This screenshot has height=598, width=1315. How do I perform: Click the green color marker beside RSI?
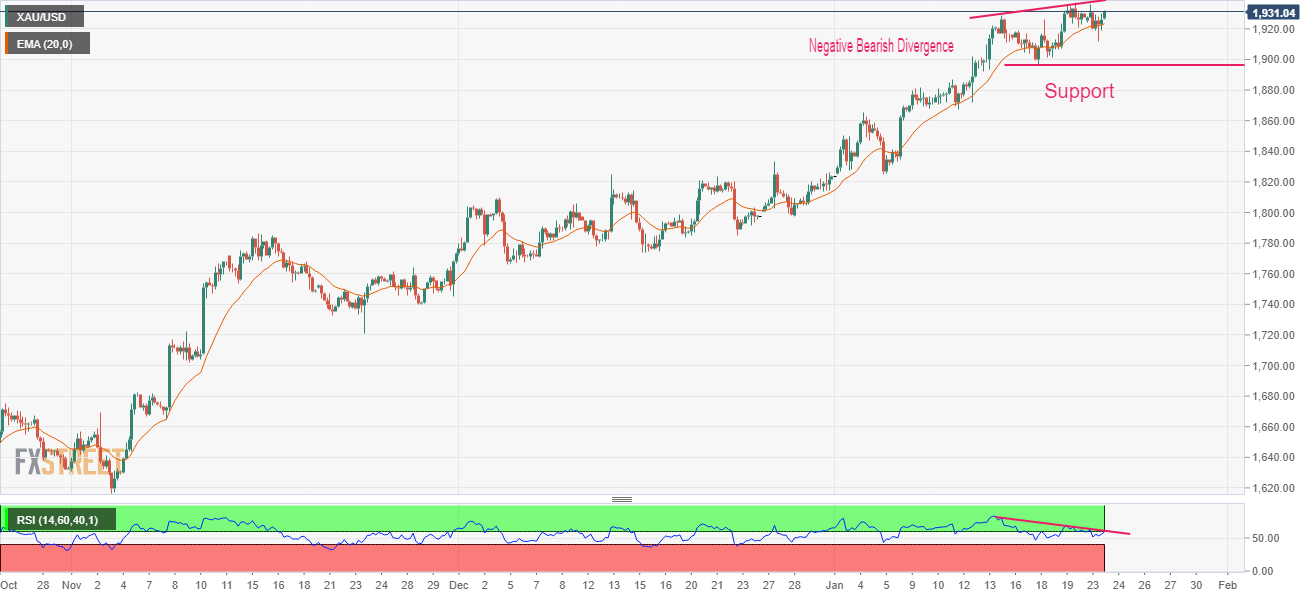pyautogui.click(x=8, y=519)
